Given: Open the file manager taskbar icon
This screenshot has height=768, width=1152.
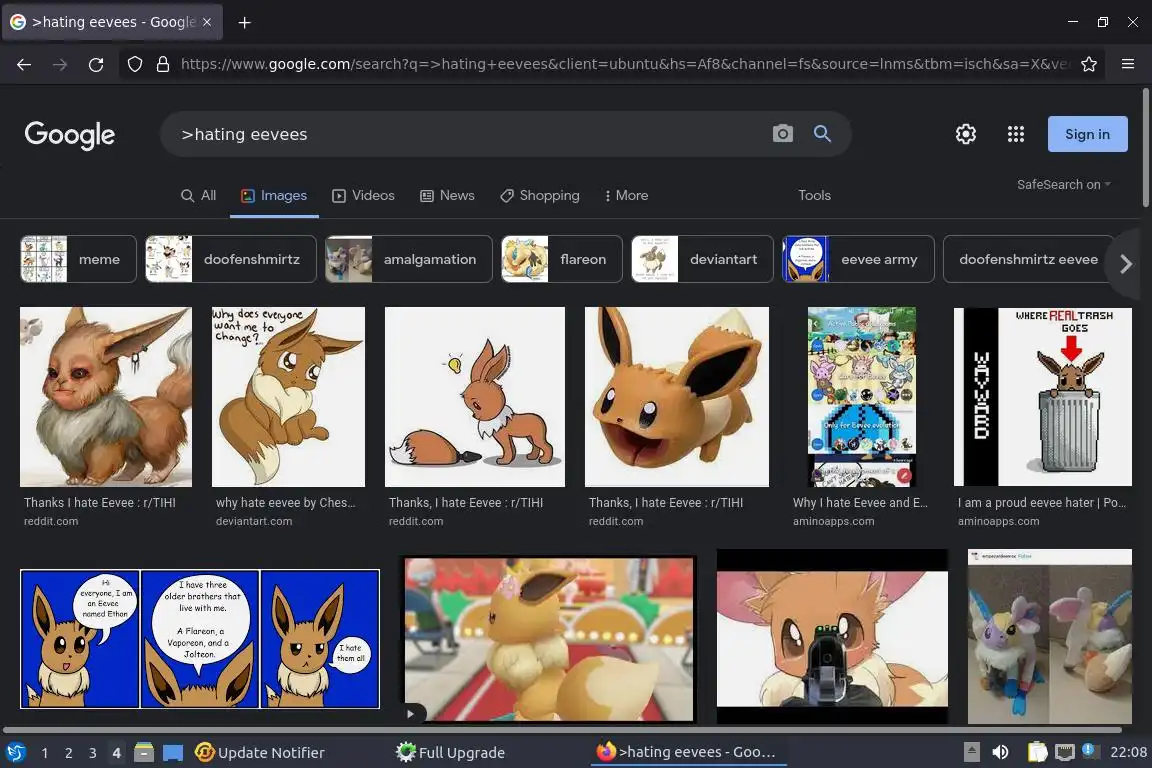Looking at the screenshot, I should [x=144, y=753].
